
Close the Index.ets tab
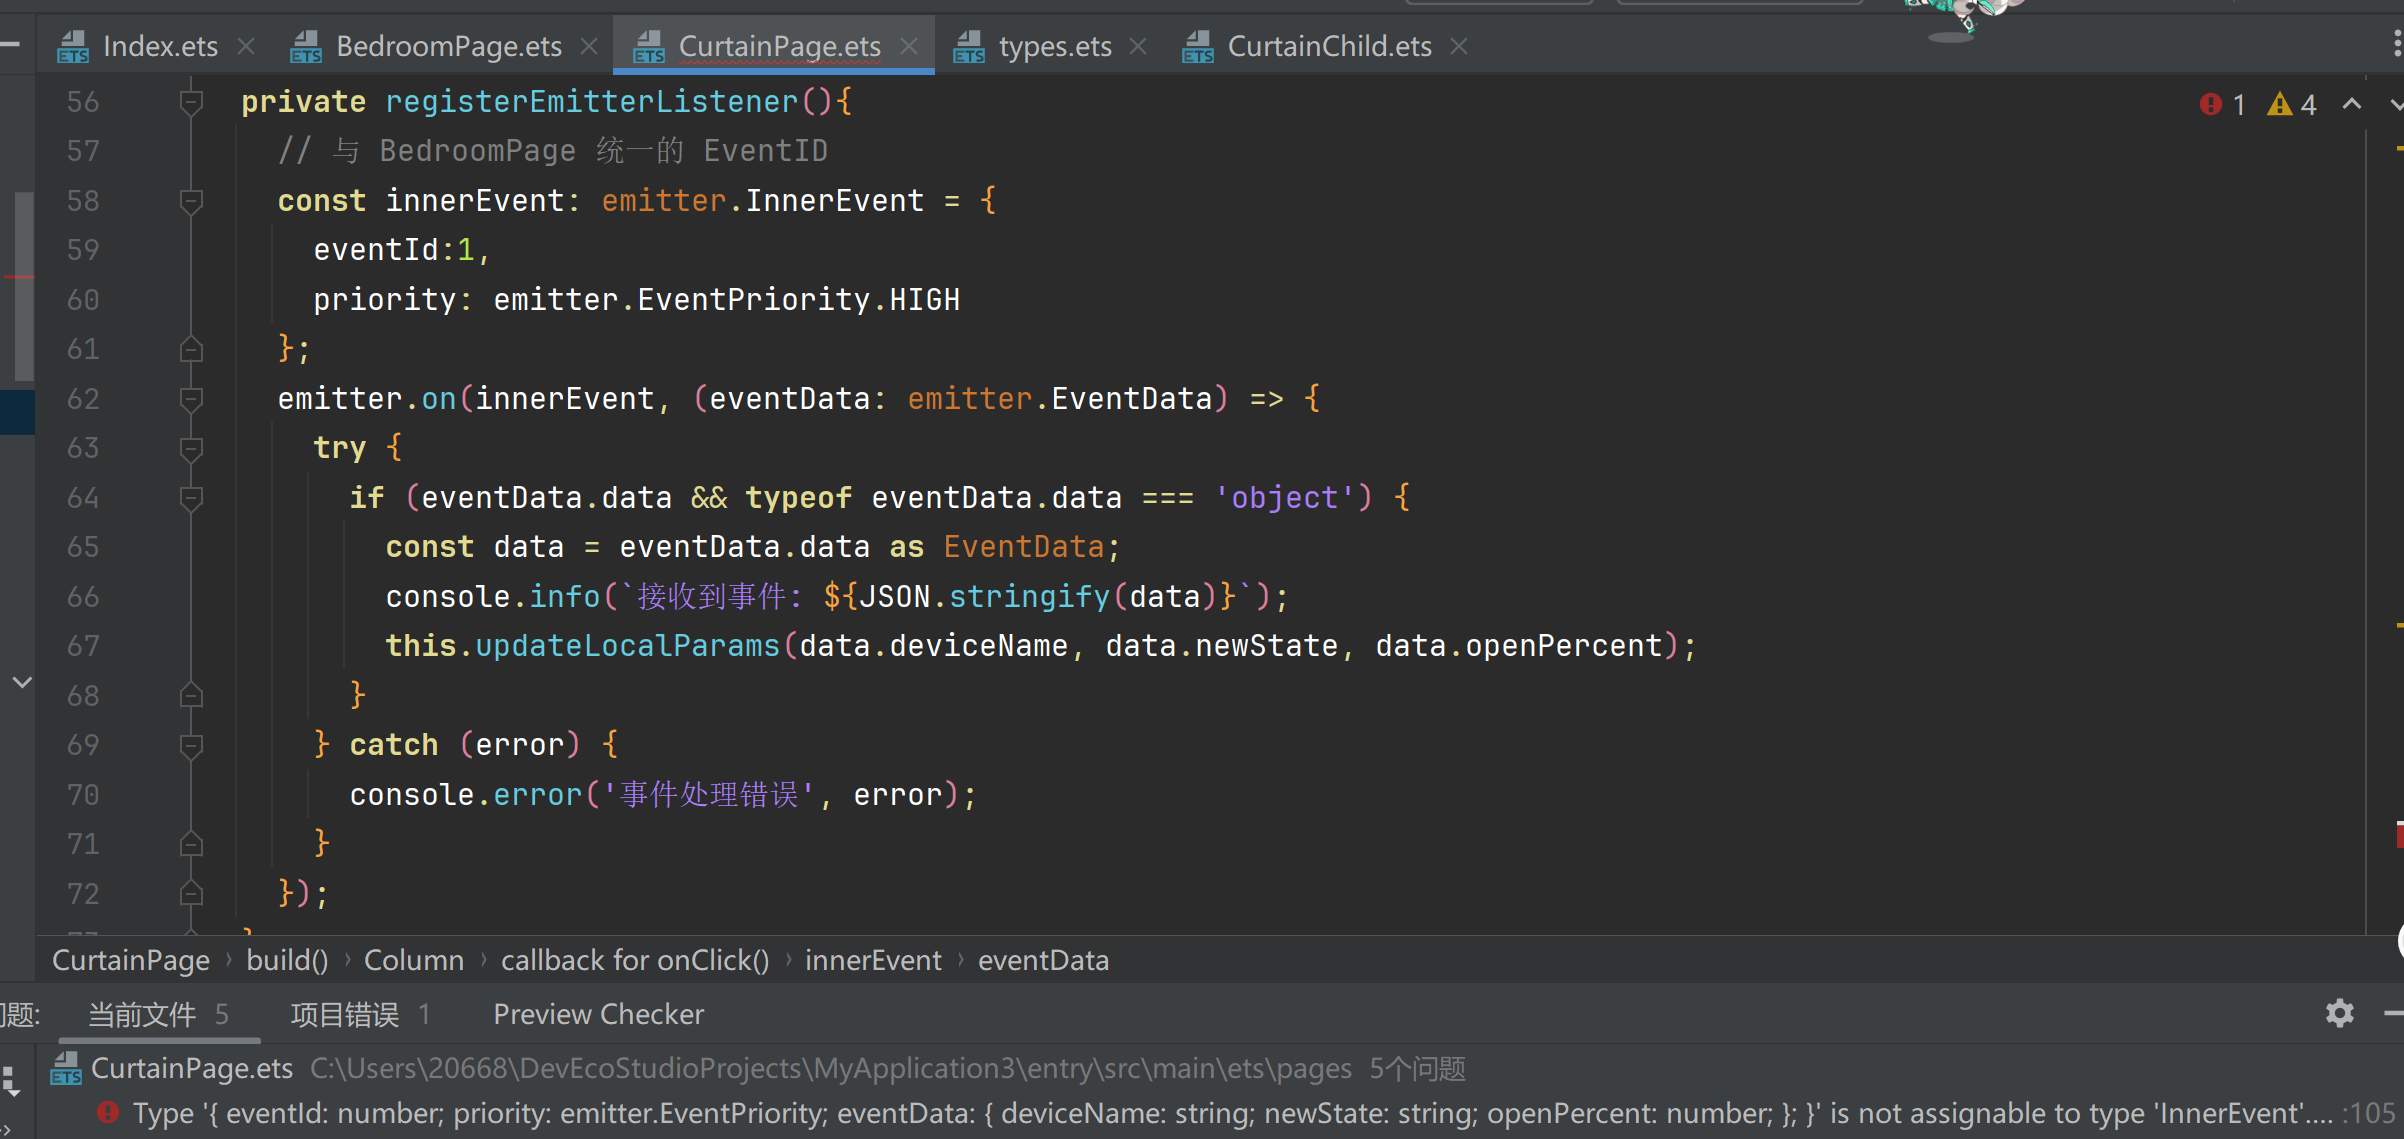pyautogui.click(x=247, y=46)
